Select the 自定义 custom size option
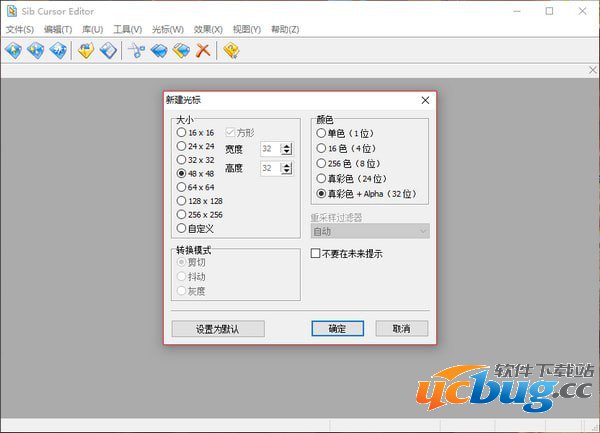This screenshot has height=433, width=600. click(195, 229)
